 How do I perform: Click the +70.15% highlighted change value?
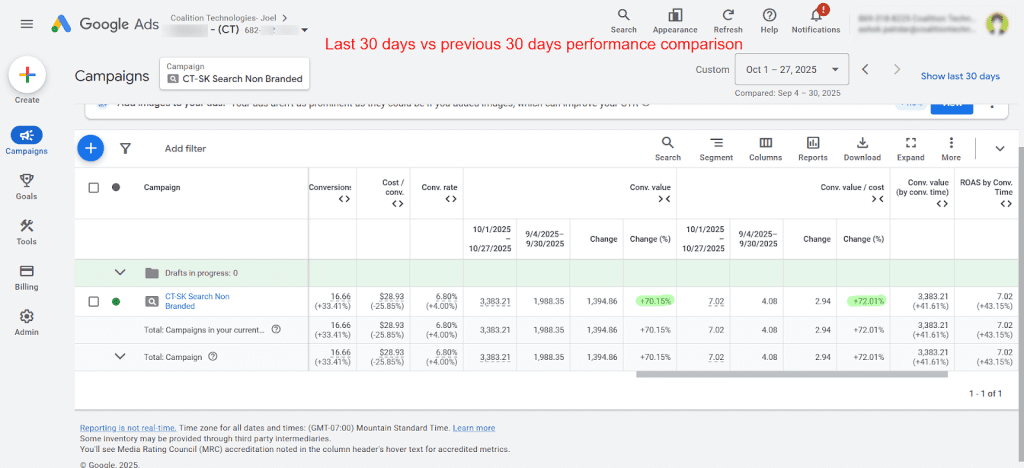pos(654,301)
